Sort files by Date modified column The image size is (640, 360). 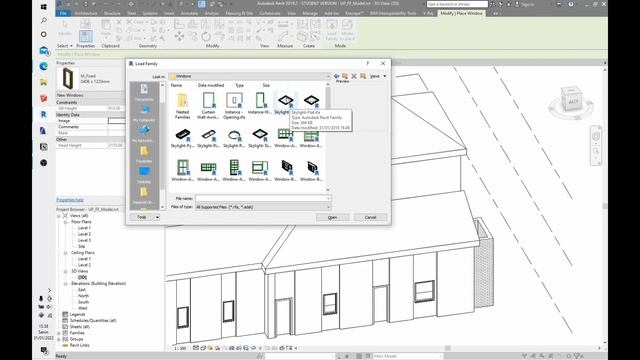pyautogui.click(x=211, y=85)
